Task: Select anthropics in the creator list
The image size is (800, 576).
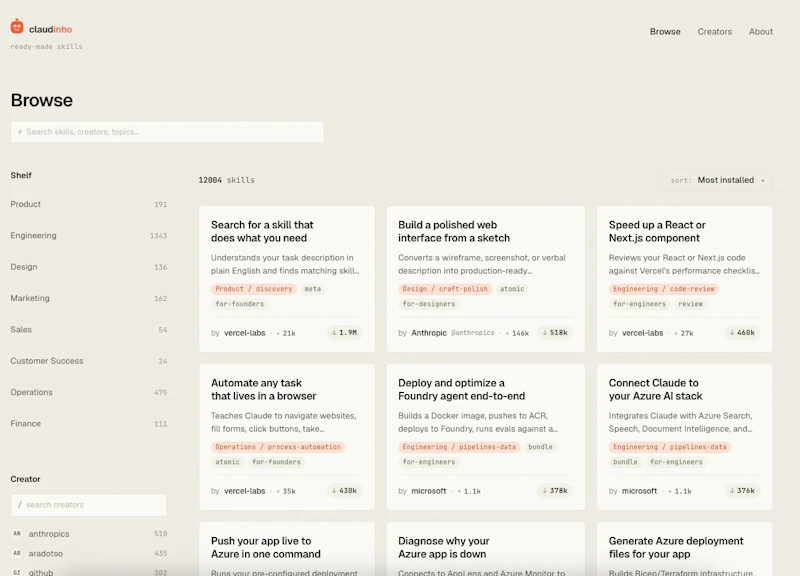Action: (x=89, y=534)
